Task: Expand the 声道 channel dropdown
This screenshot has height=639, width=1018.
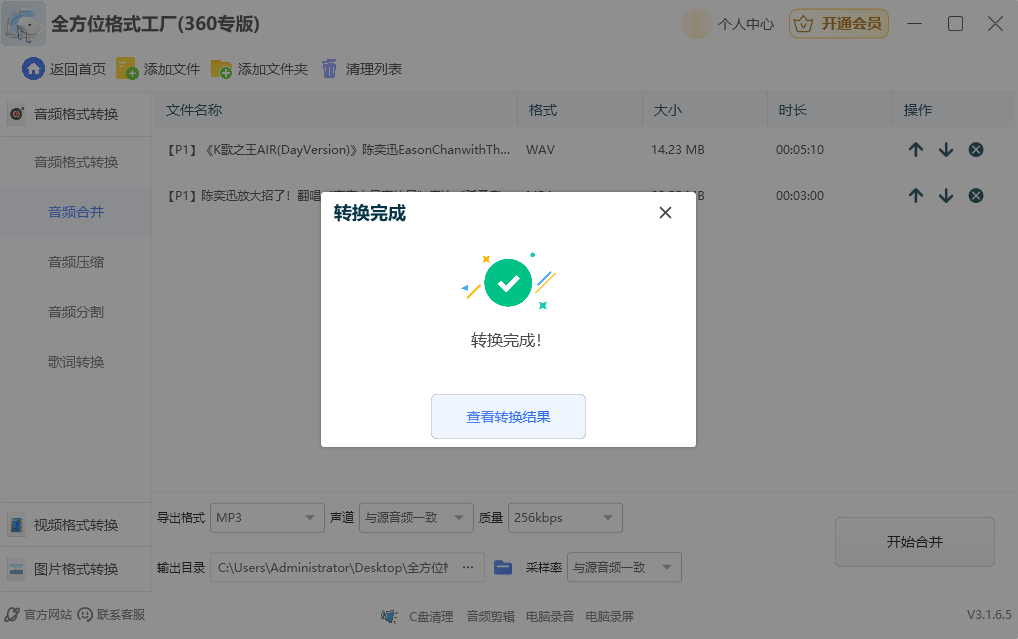Action: [416, 517]
